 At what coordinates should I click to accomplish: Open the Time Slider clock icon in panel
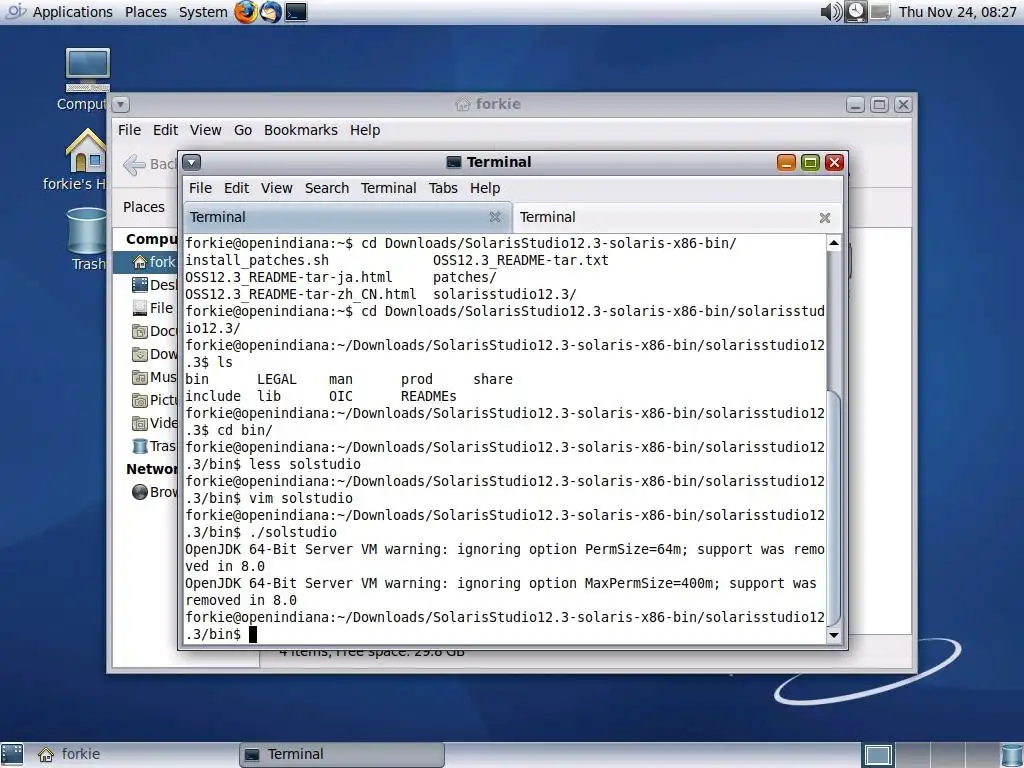point(856,12)
